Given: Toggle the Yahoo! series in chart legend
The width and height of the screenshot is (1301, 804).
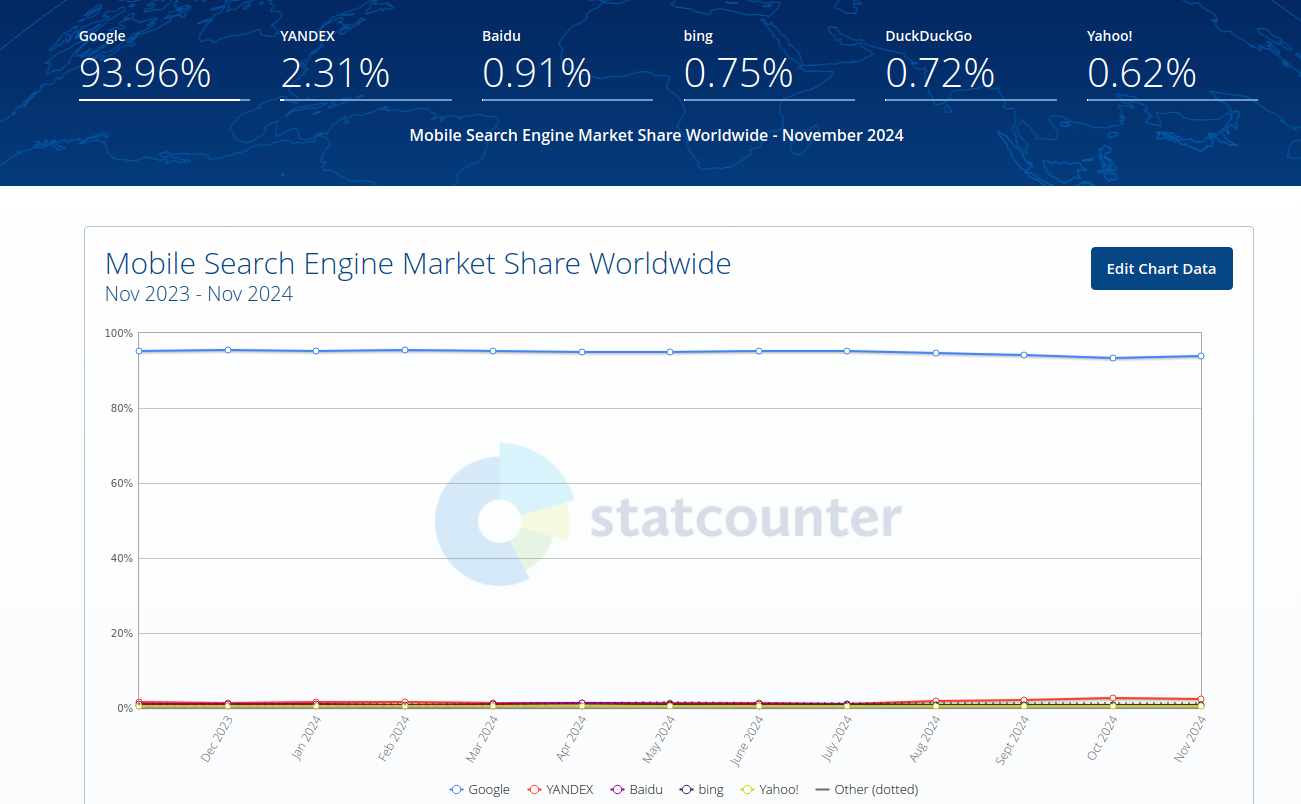Looking at the screenshot, I should 769,790.
